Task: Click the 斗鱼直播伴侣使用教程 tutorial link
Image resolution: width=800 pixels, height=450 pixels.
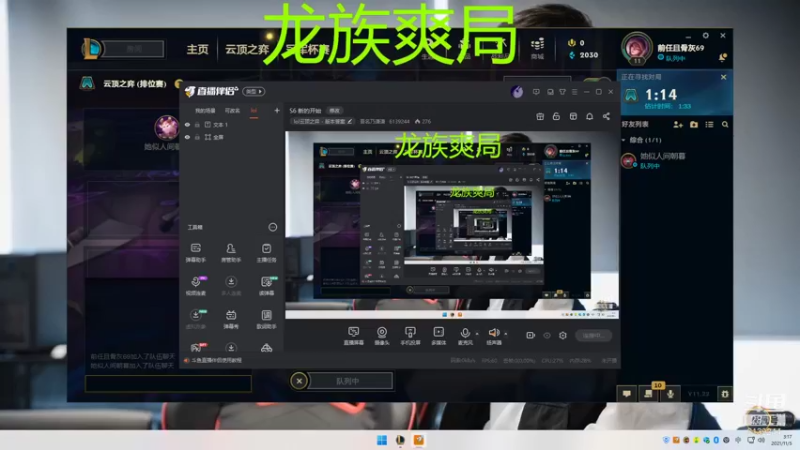Action: point(216,360)
